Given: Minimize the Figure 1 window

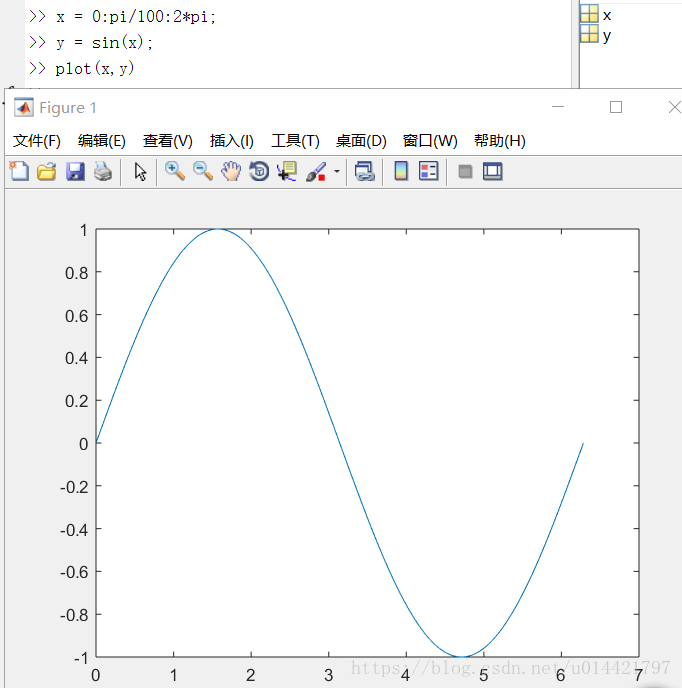Looking at the screenshot, I should pos(558,107).
